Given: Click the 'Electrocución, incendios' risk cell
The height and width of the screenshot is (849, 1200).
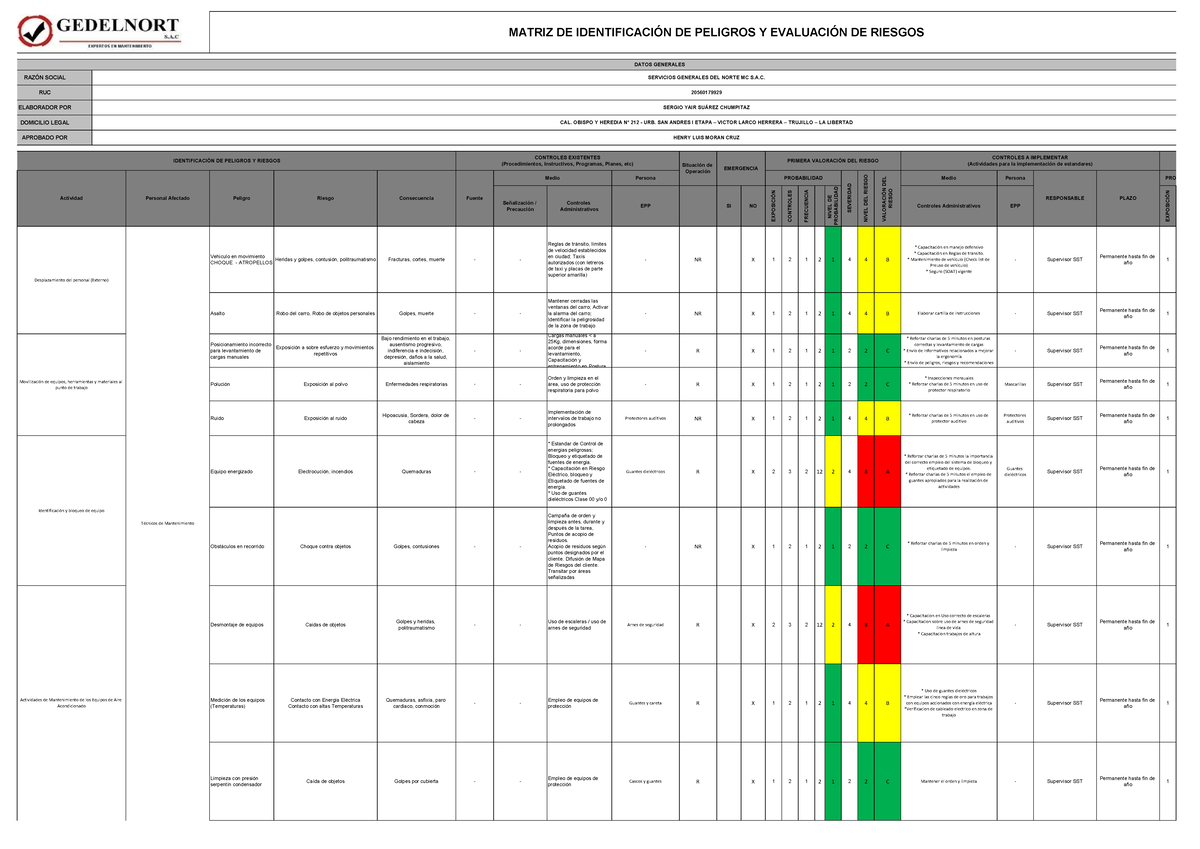Looking at the screenshot, I should point(326,472).
